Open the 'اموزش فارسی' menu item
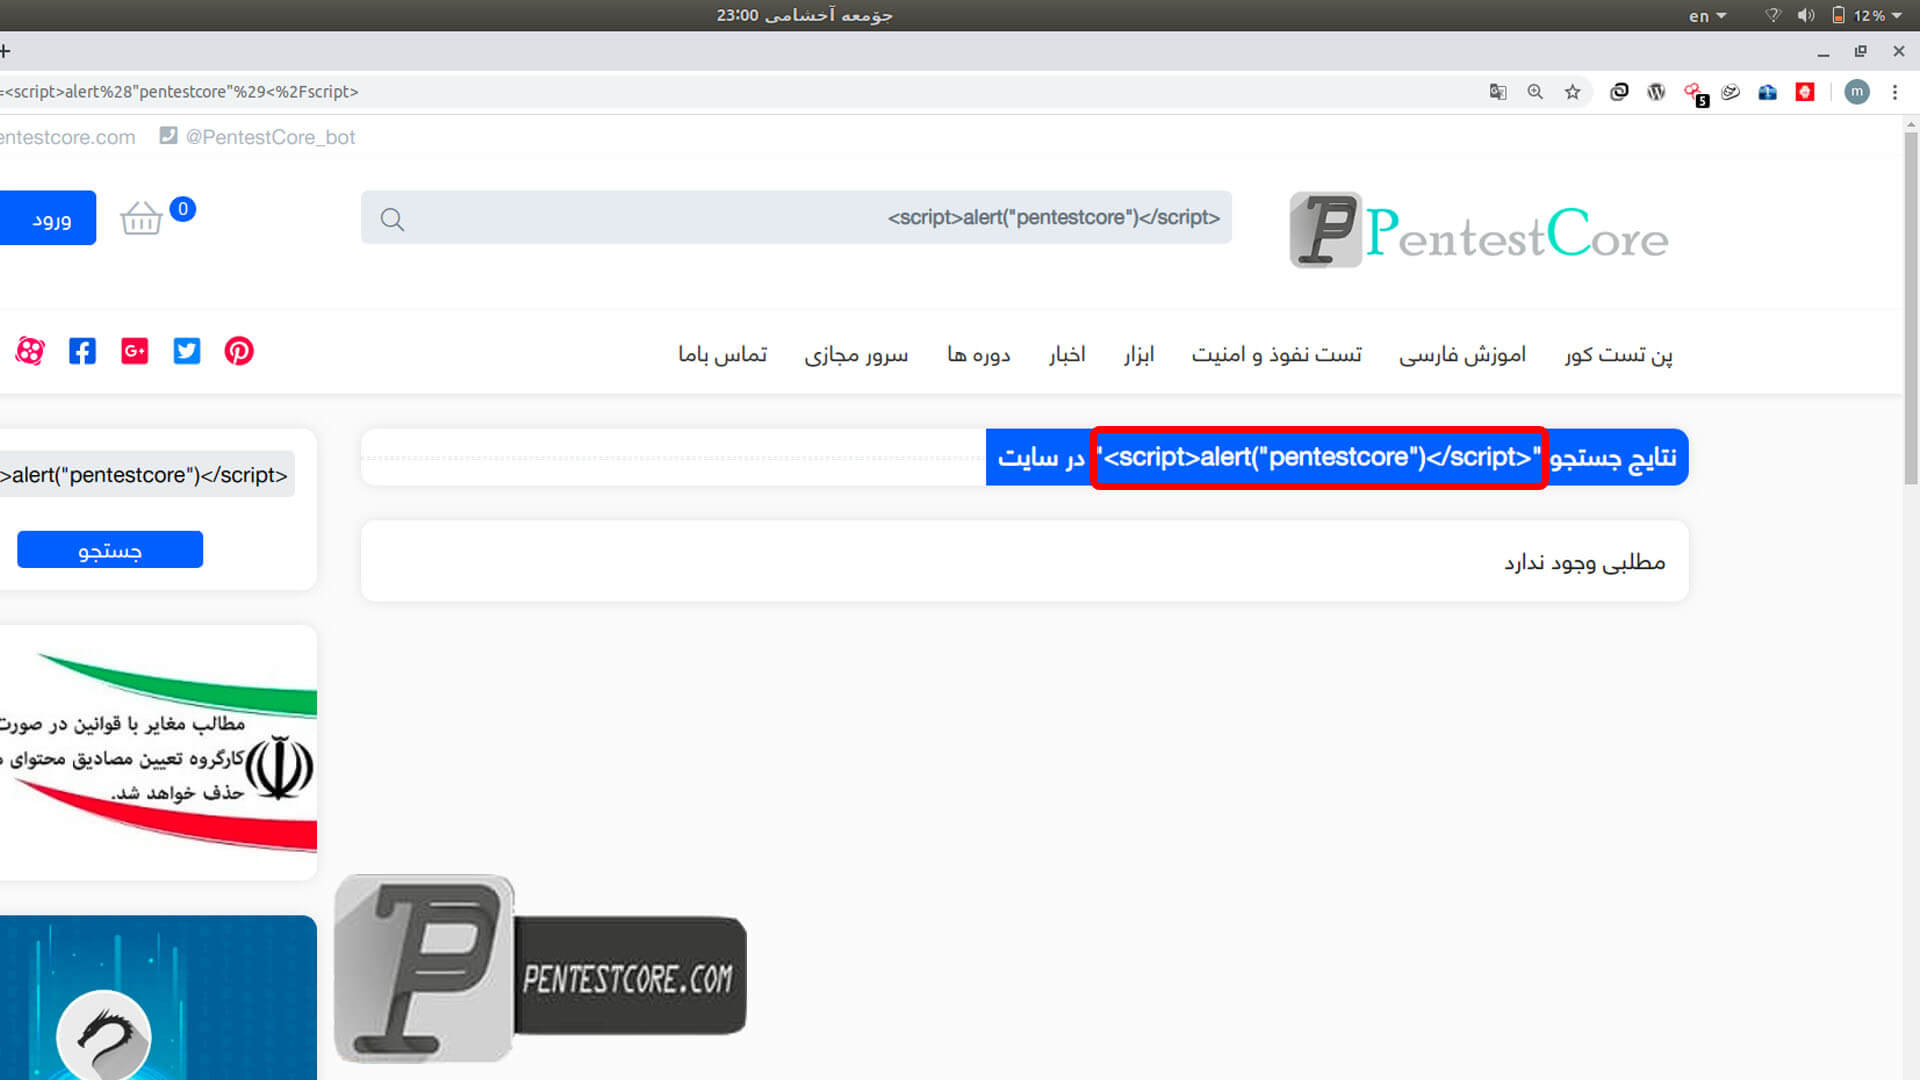Image resolution: width=1920 pixels, height=1080 pixels. [1462, 354]
